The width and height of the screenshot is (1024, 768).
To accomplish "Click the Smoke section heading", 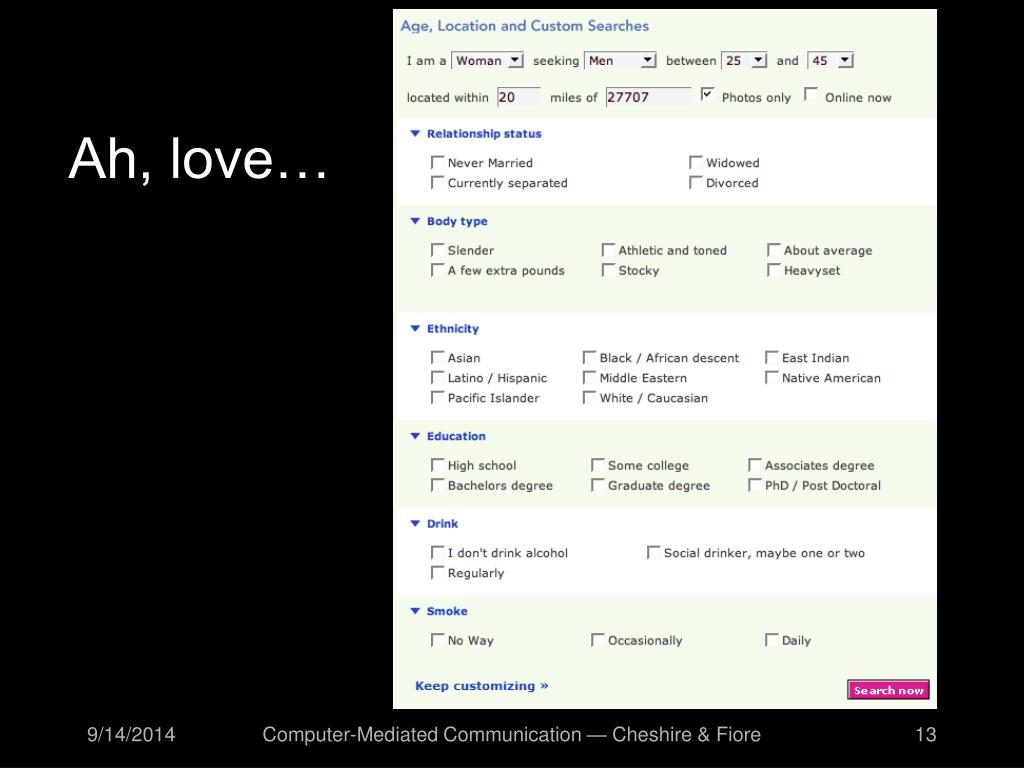I will [x=447, y=611].
